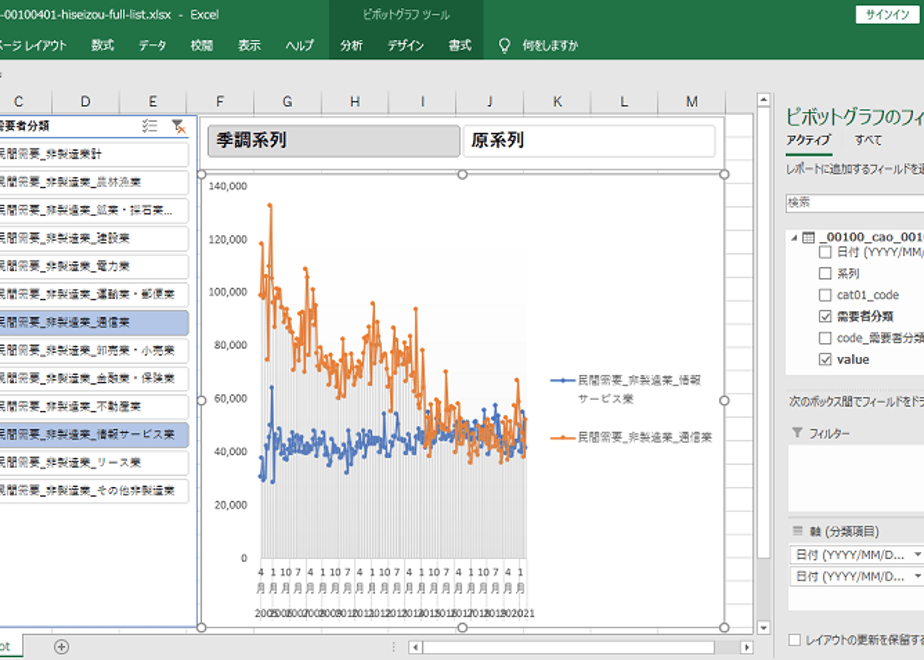Collapse the _00100_cao table tree node

[x=794, y=237]
